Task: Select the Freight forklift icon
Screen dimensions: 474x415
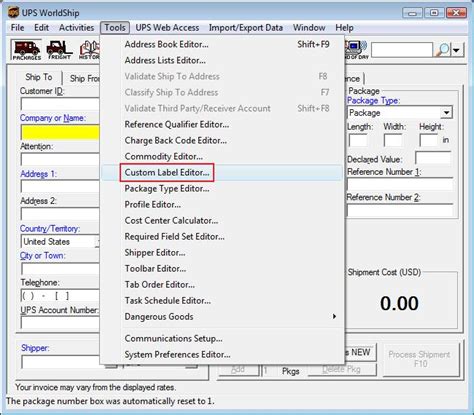Action: 60,50
